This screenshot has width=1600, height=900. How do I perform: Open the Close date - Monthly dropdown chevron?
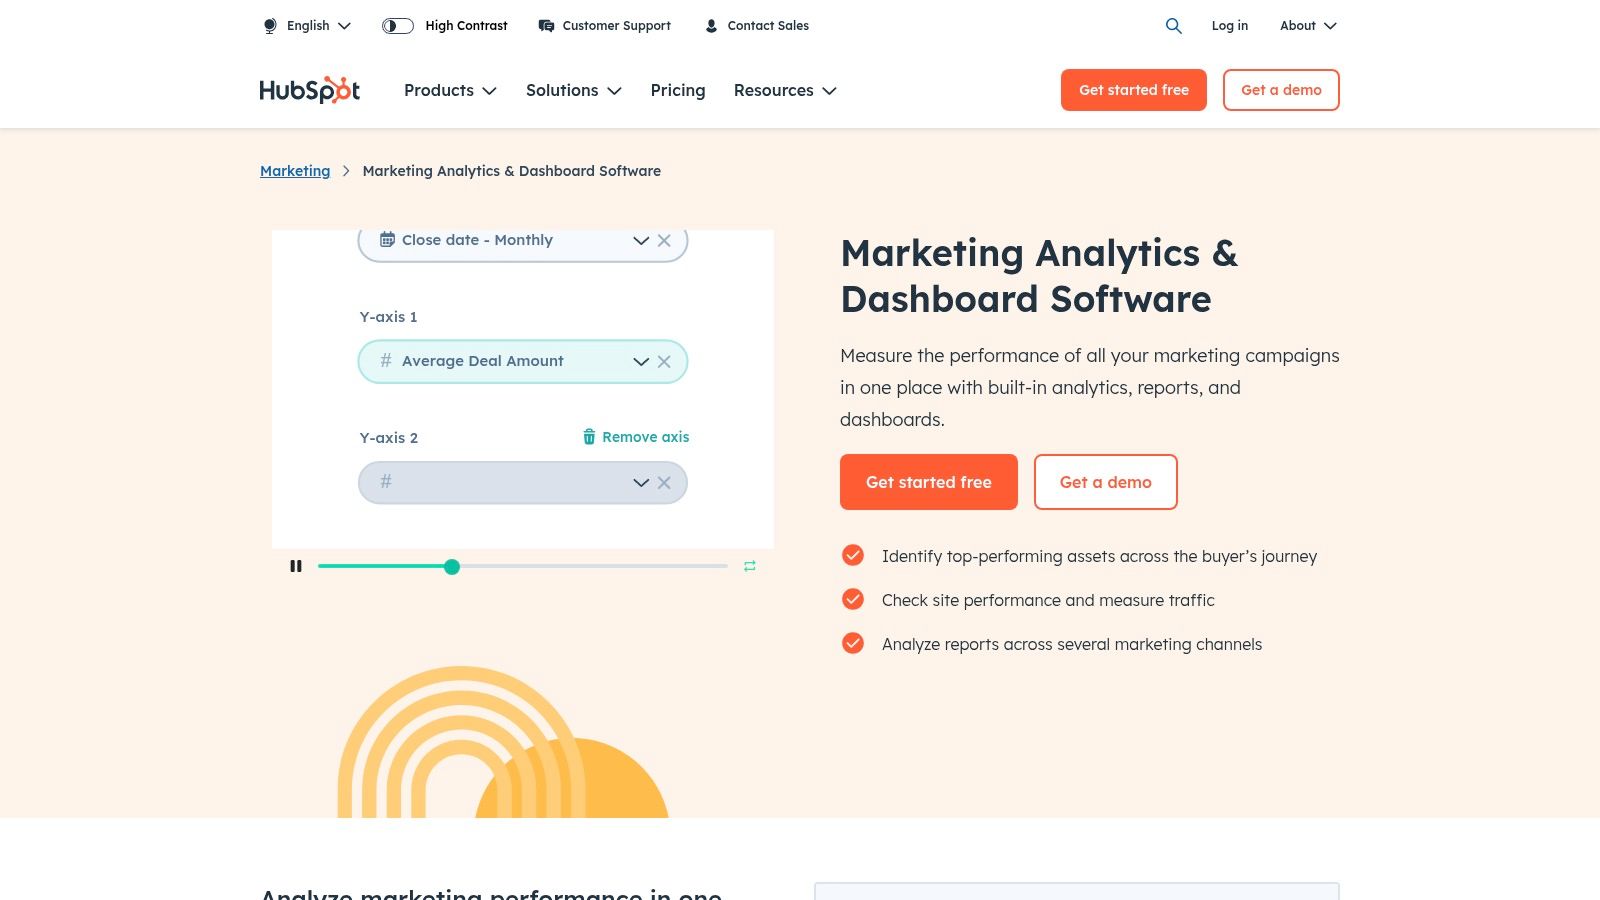tap(641, 241)
